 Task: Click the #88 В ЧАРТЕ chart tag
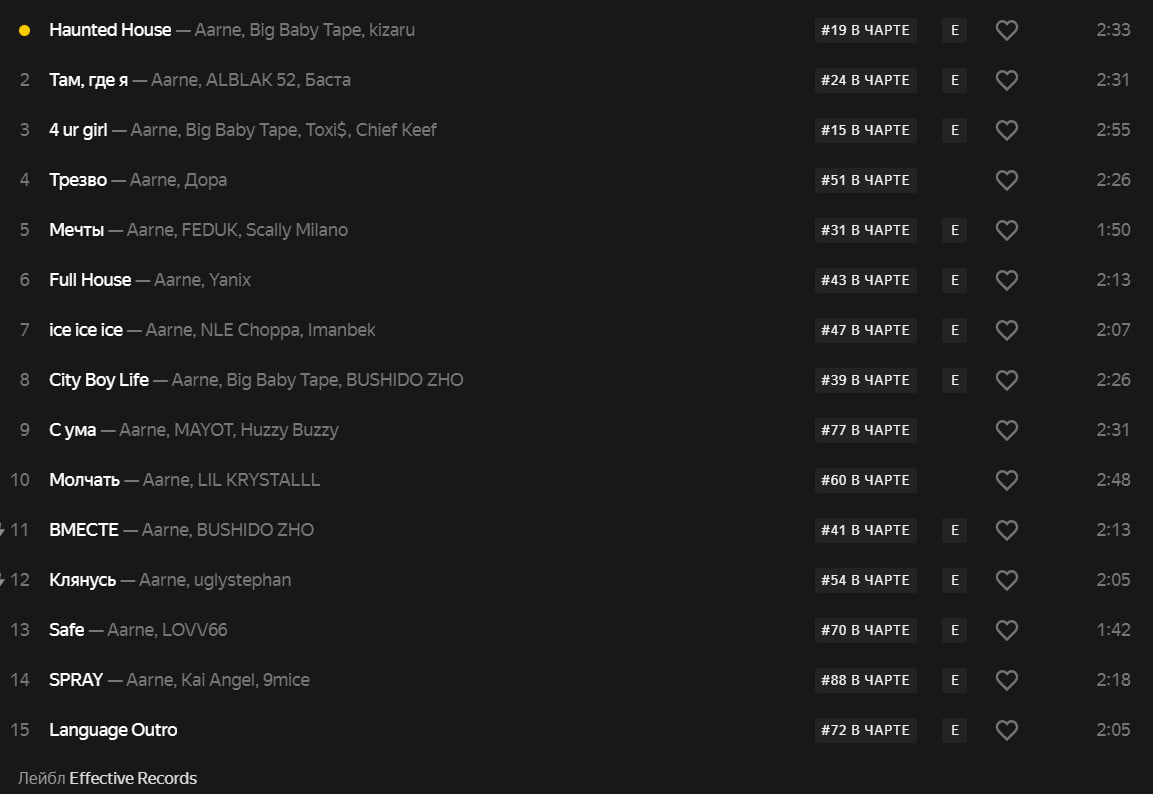coord(865,680)
